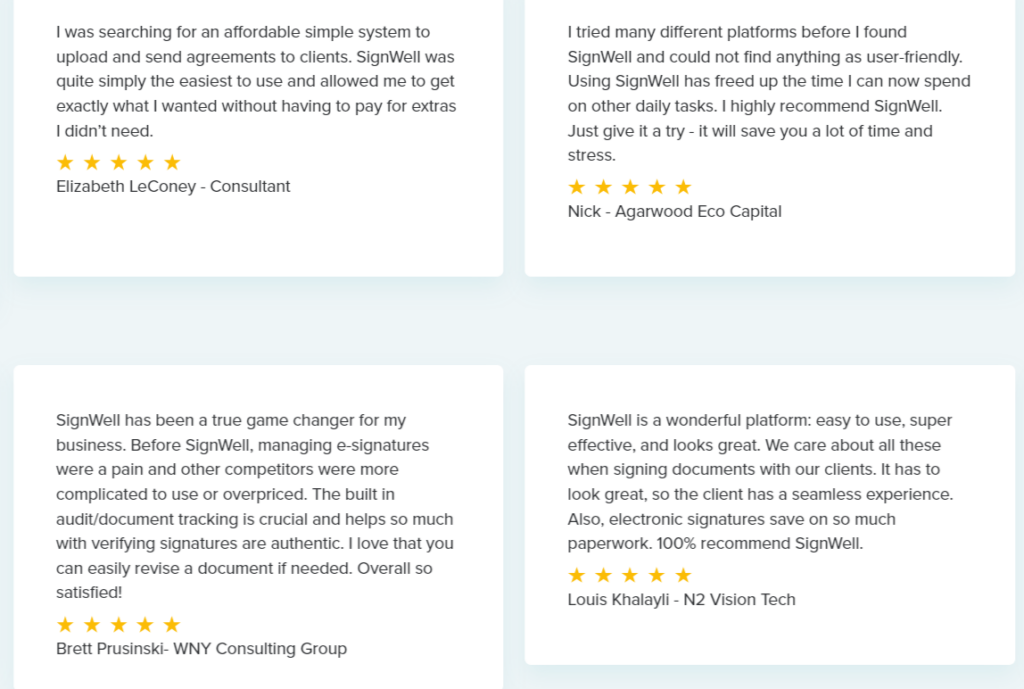This screenshot has width=1024, height=689.
Task: Click the name Elizabeth LeConey - Consultant
Action: tap(173, 186)
